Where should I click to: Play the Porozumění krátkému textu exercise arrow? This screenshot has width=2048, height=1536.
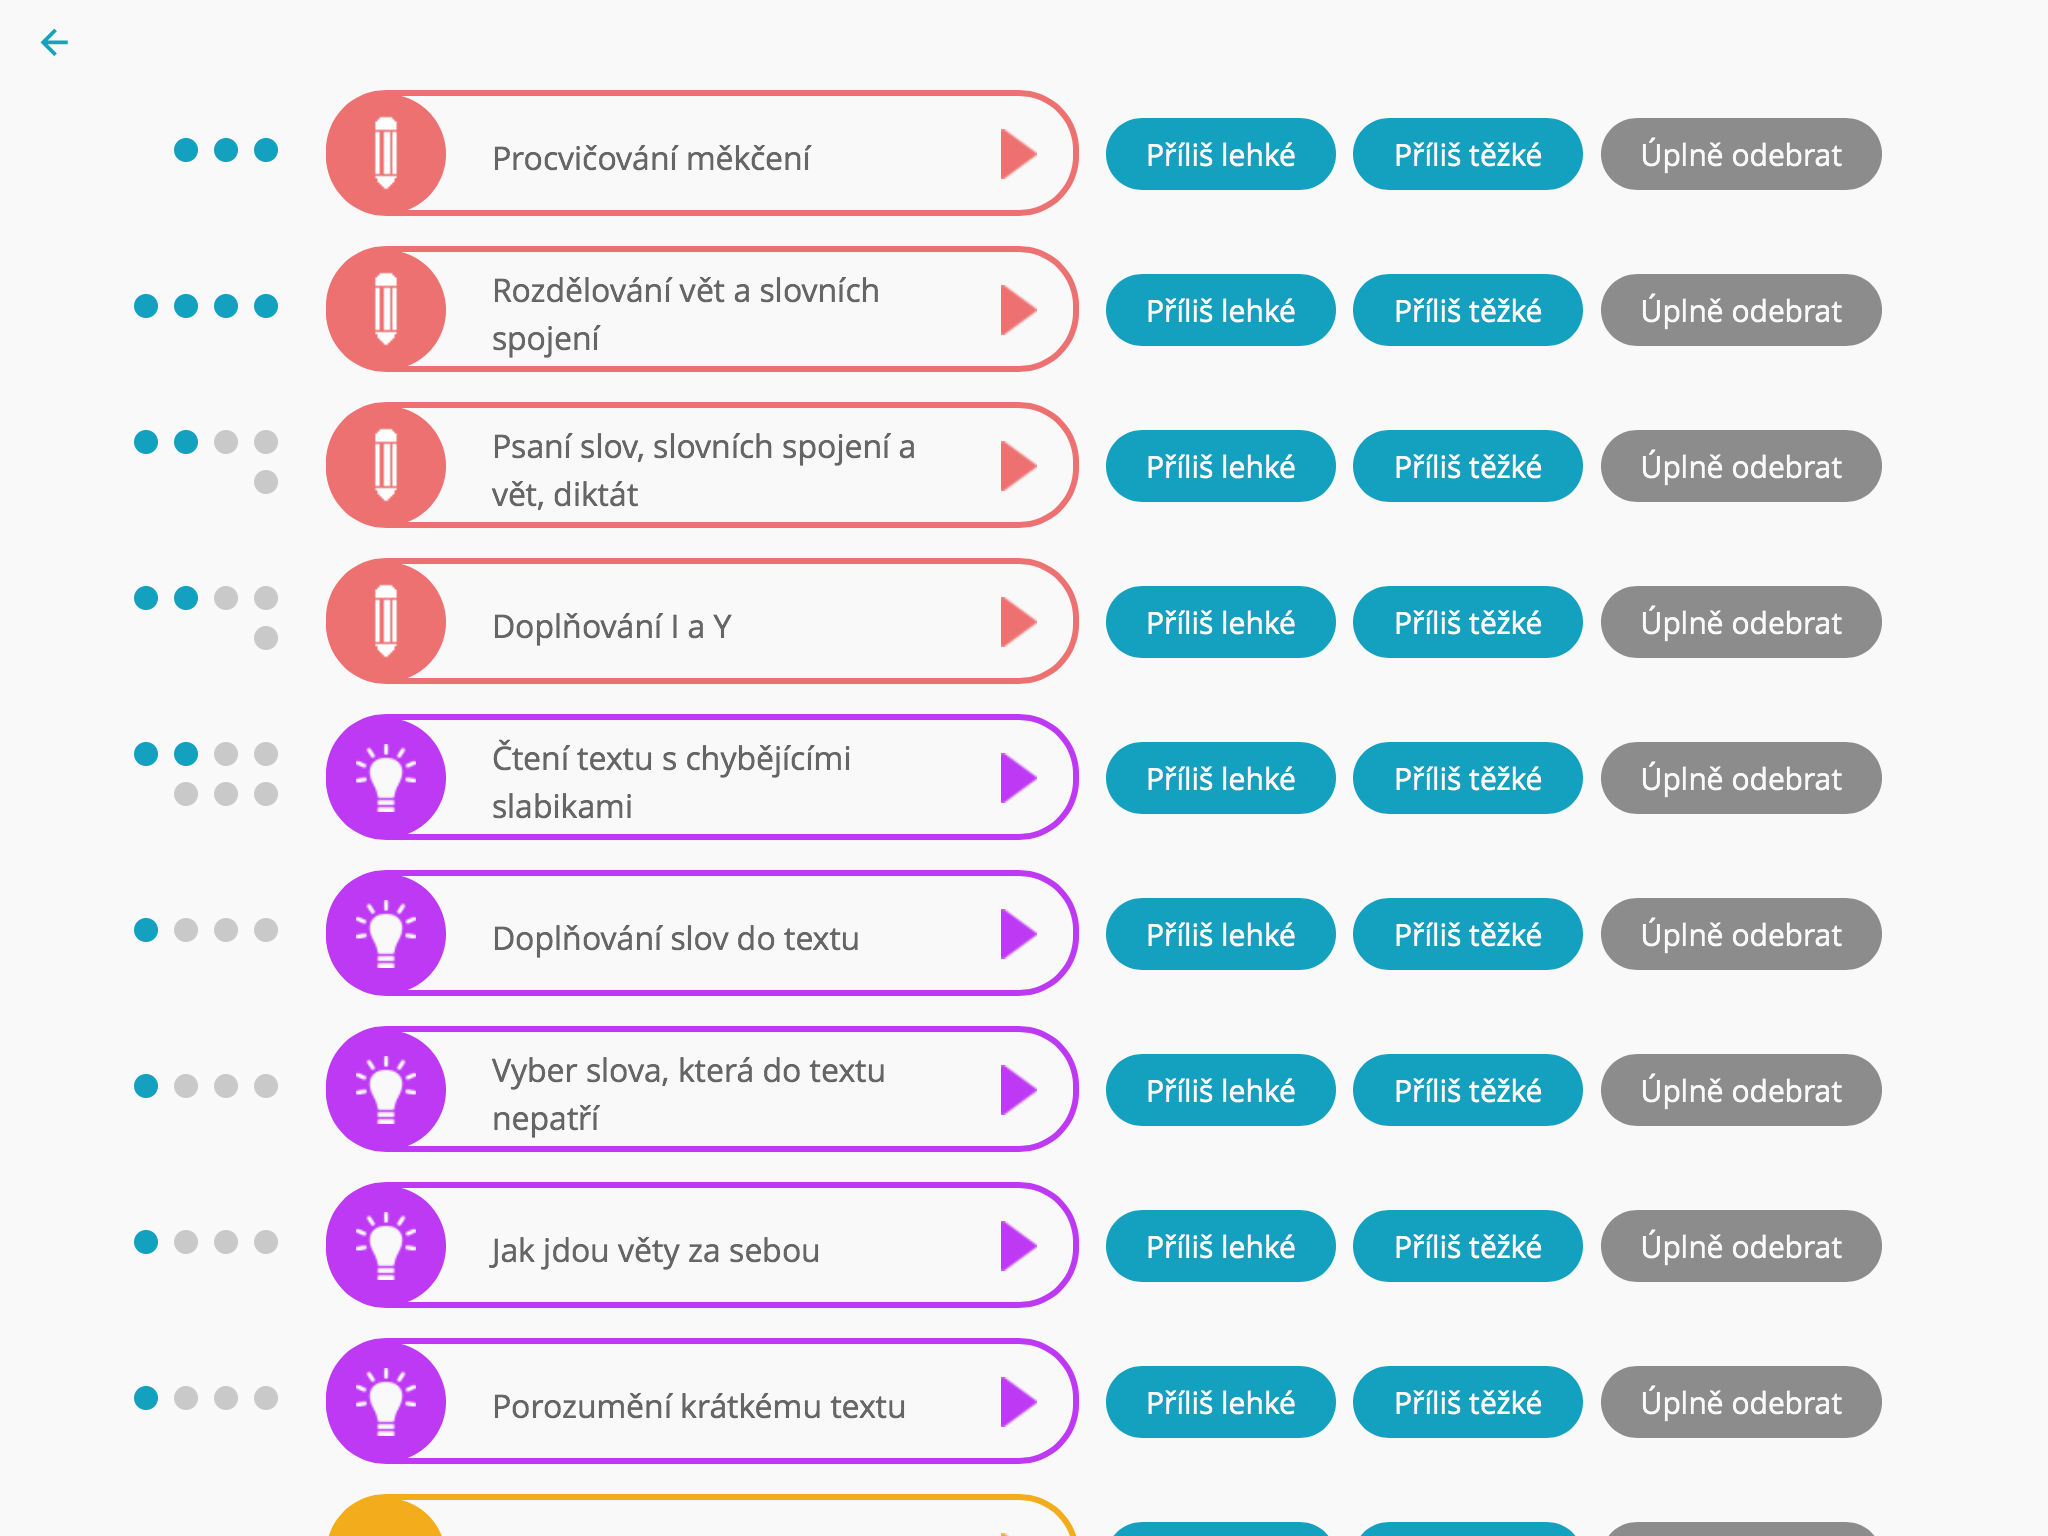click(x=1018, y=1402)
